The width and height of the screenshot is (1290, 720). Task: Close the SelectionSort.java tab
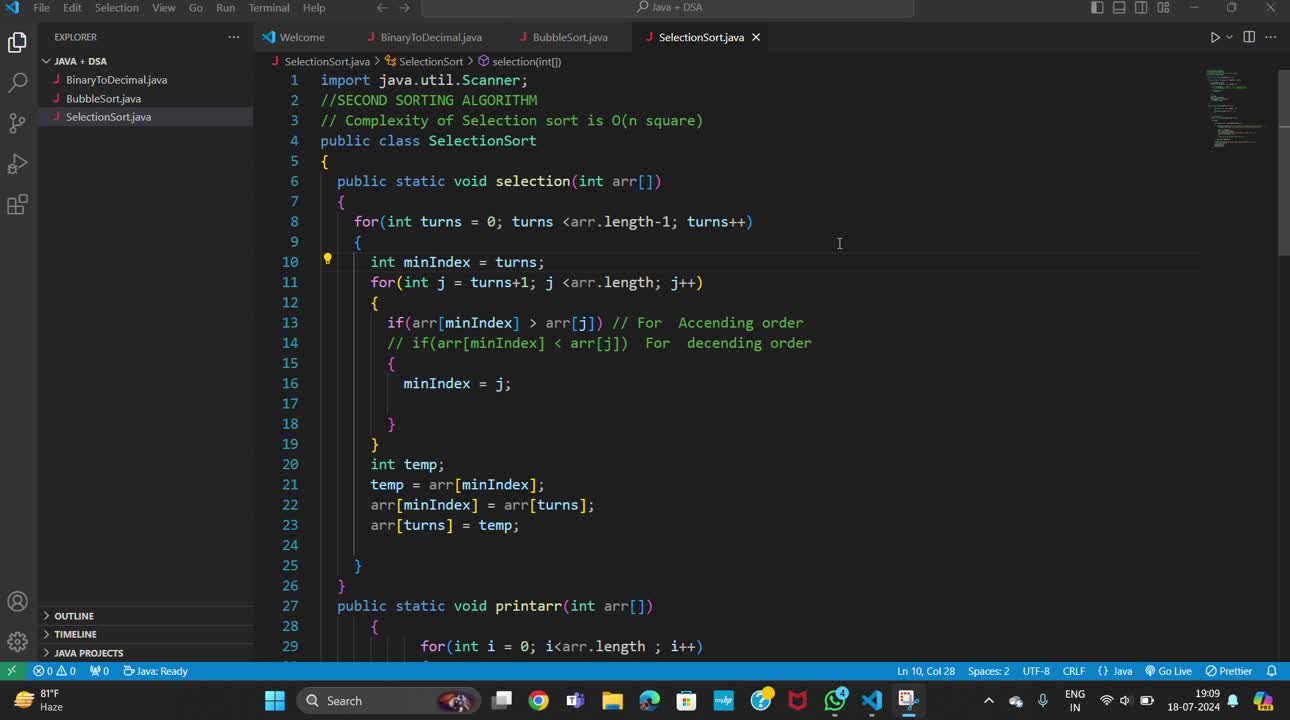pos(756,37)
